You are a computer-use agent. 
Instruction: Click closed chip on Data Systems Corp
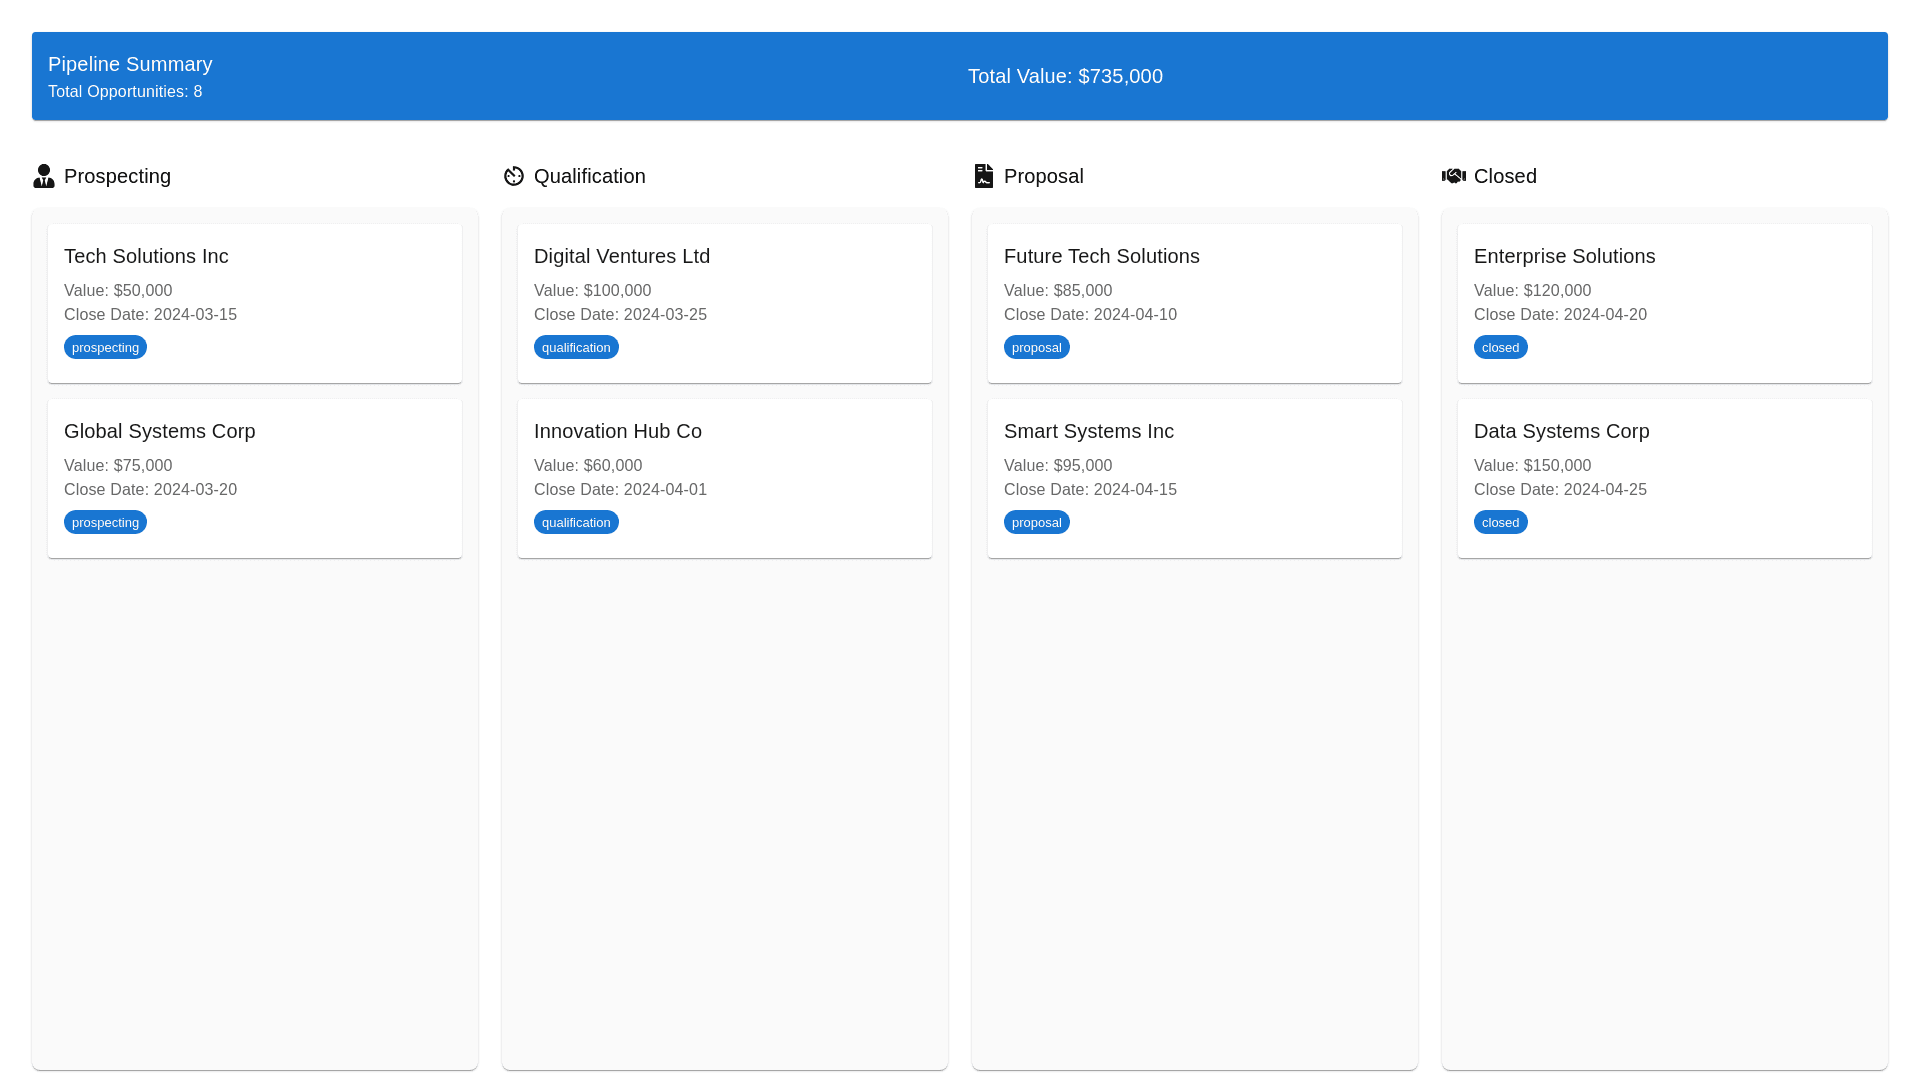click(1500, 522)
